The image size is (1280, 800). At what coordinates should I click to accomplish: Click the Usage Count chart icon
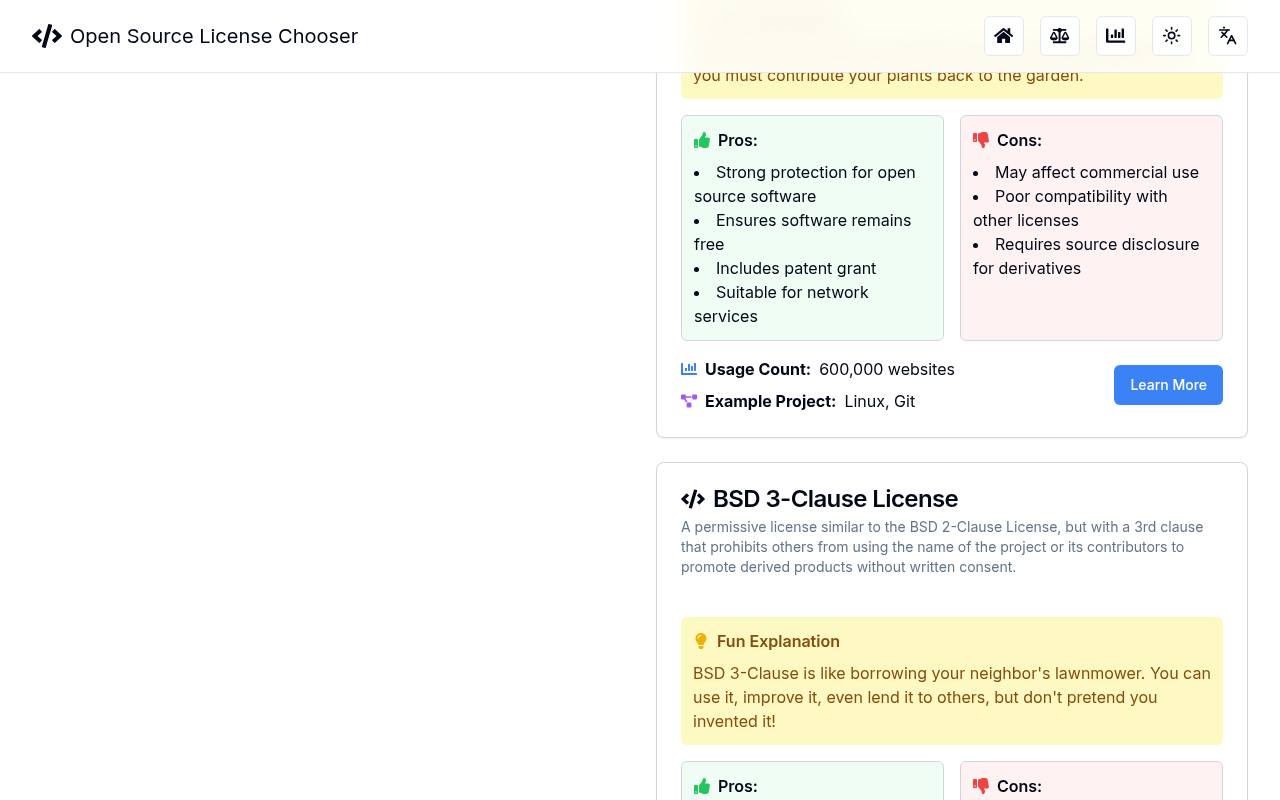coord(689,369)
